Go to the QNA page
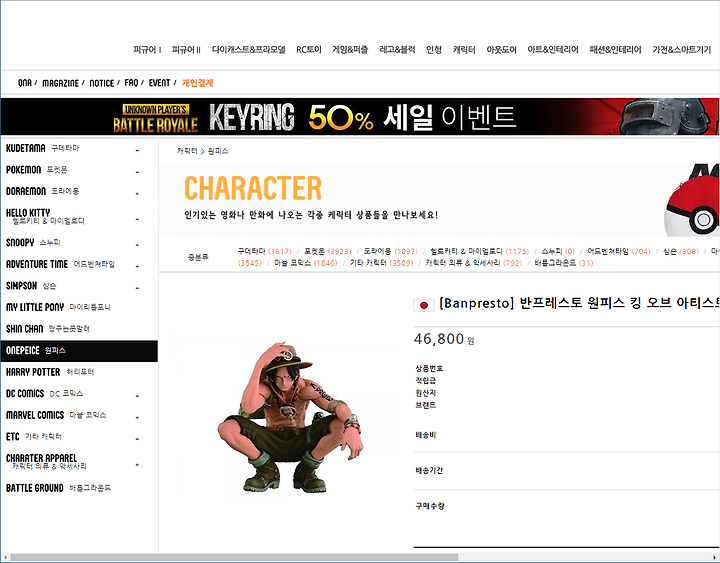The image size is (720, 563). (25, 83)
